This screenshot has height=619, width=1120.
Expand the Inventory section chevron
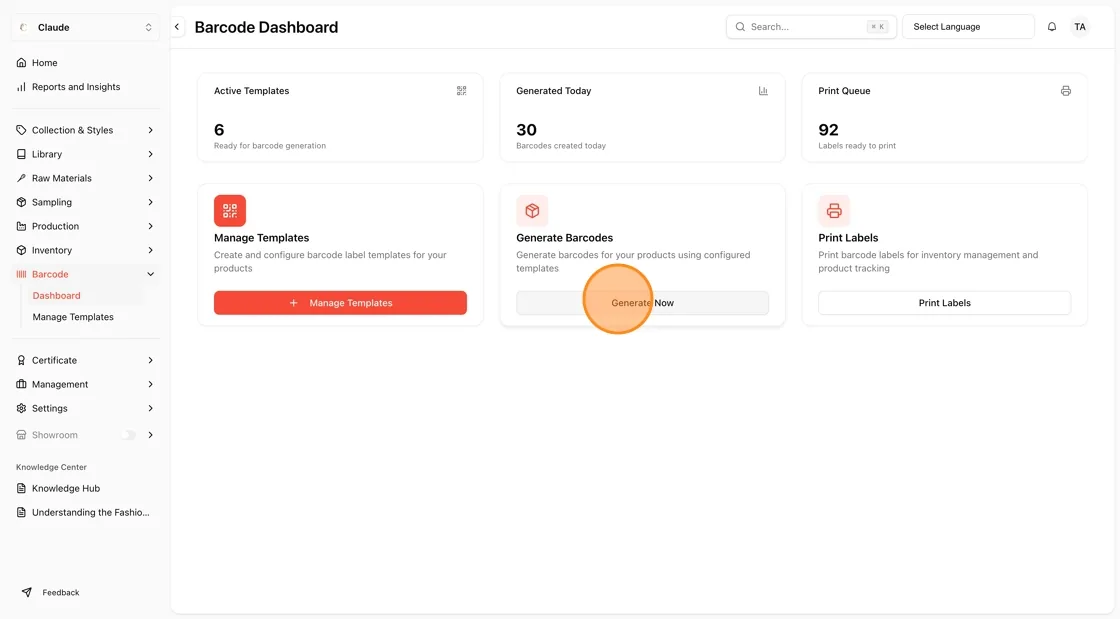[x=150, y=251]
